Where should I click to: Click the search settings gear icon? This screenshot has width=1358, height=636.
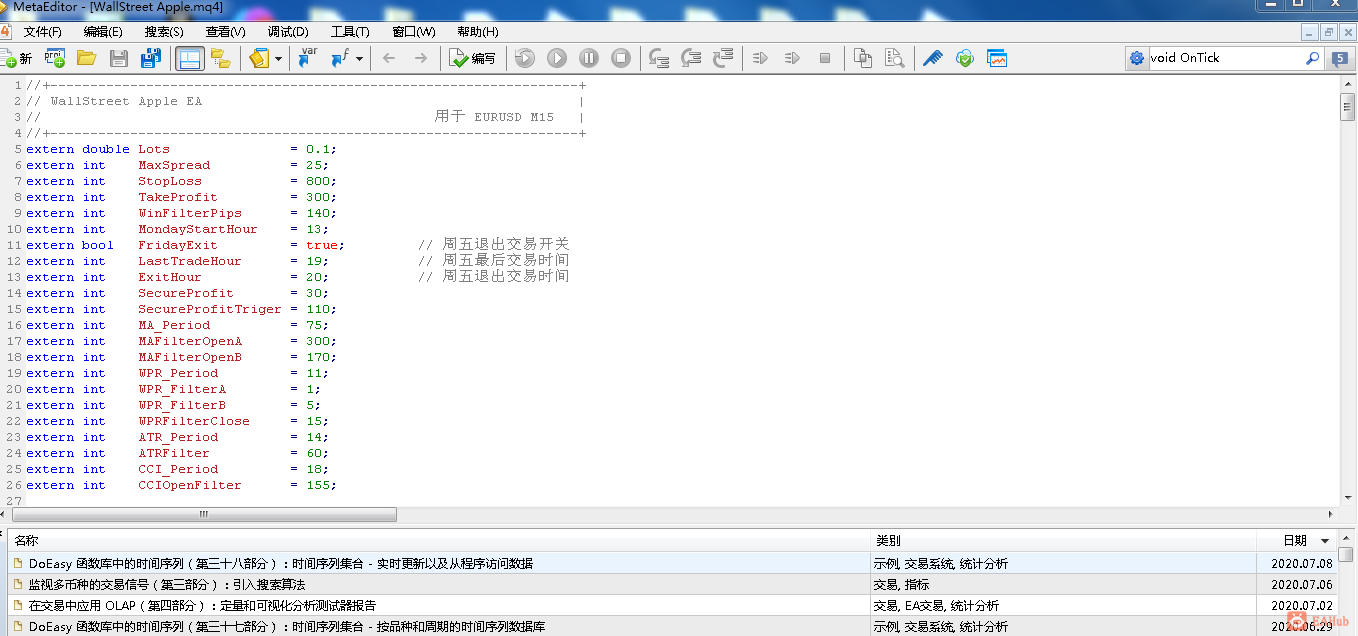tap(1137, 58)
